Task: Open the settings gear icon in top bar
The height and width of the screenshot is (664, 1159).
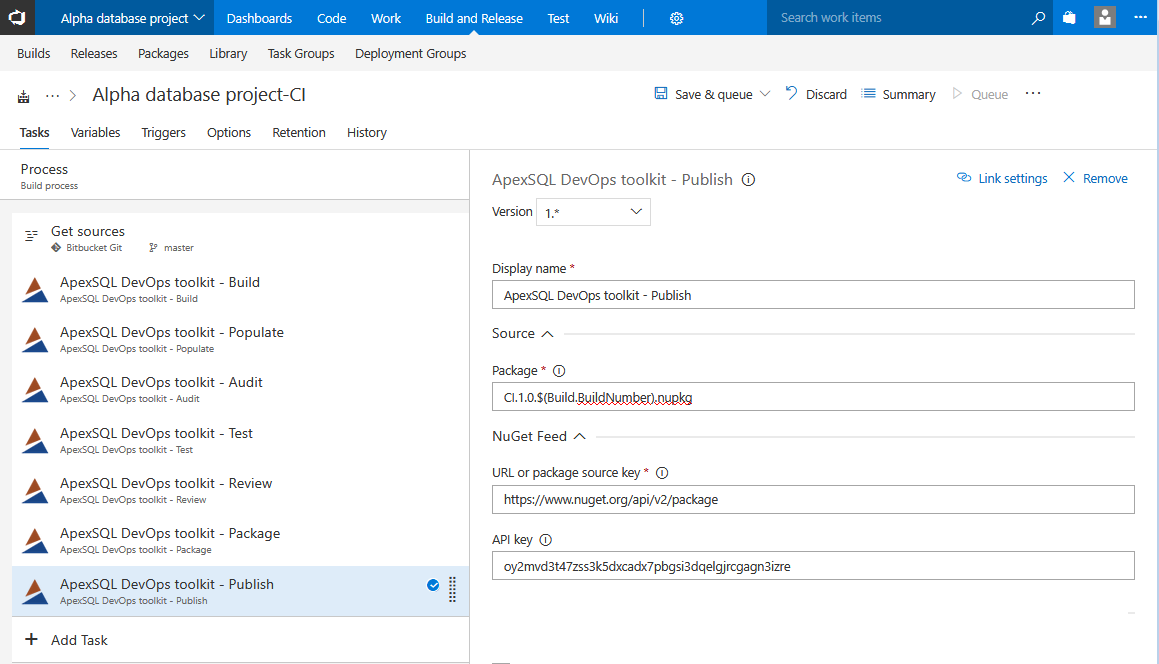Action: coord(676,18)
